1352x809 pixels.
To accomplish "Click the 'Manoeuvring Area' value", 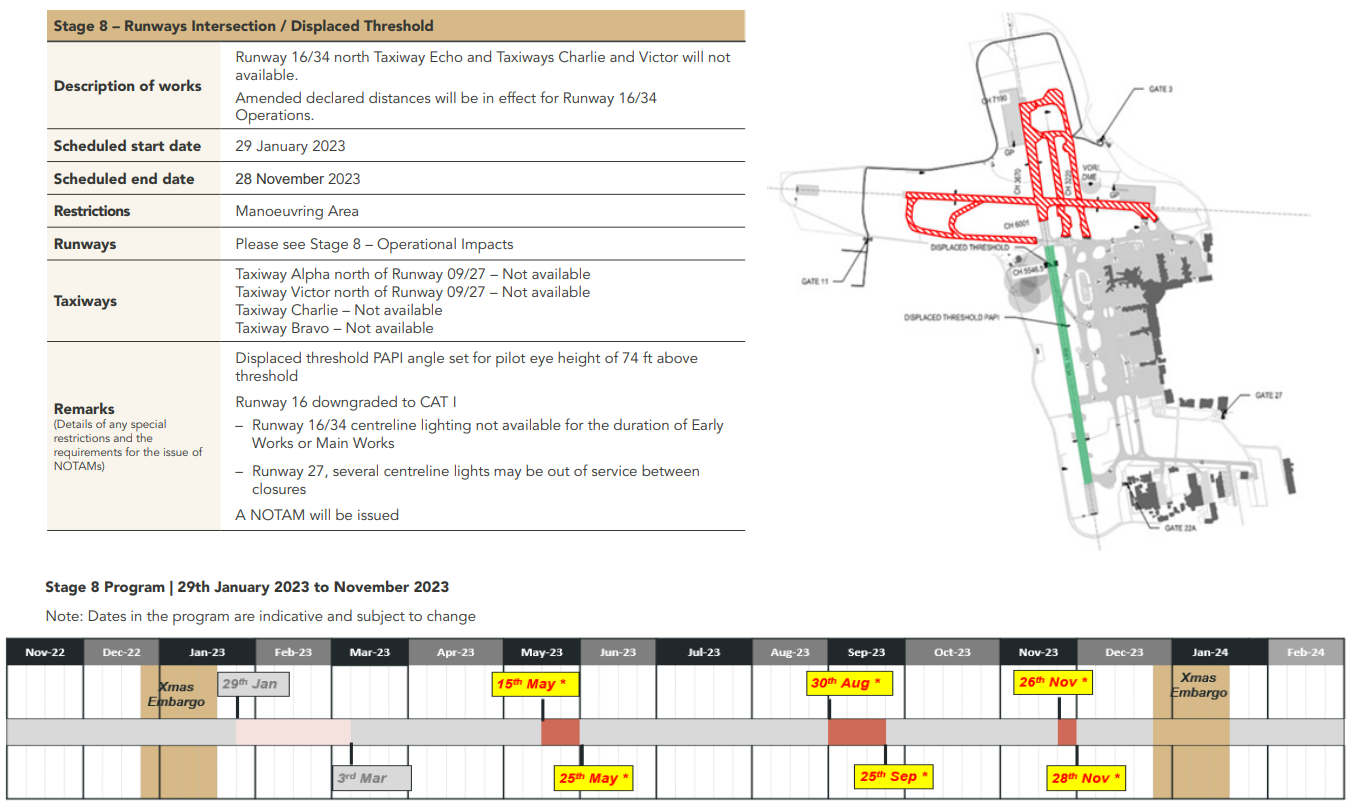I will (x=297, y=211).
